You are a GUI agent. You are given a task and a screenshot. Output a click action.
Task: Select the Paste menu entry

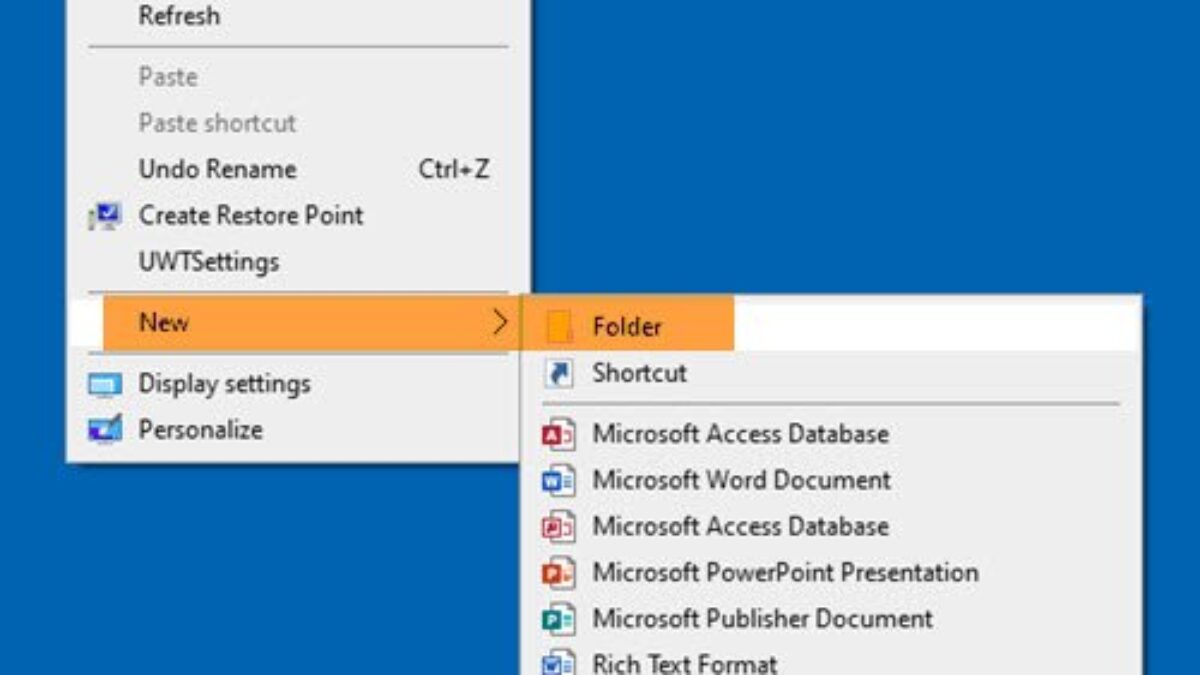click(x=168, y=77)
